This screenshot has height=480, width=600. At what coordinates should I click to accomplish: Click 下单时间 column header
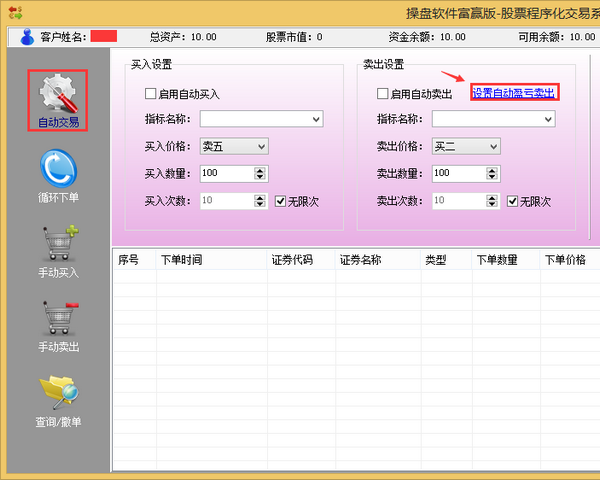(x=181, y=260)
